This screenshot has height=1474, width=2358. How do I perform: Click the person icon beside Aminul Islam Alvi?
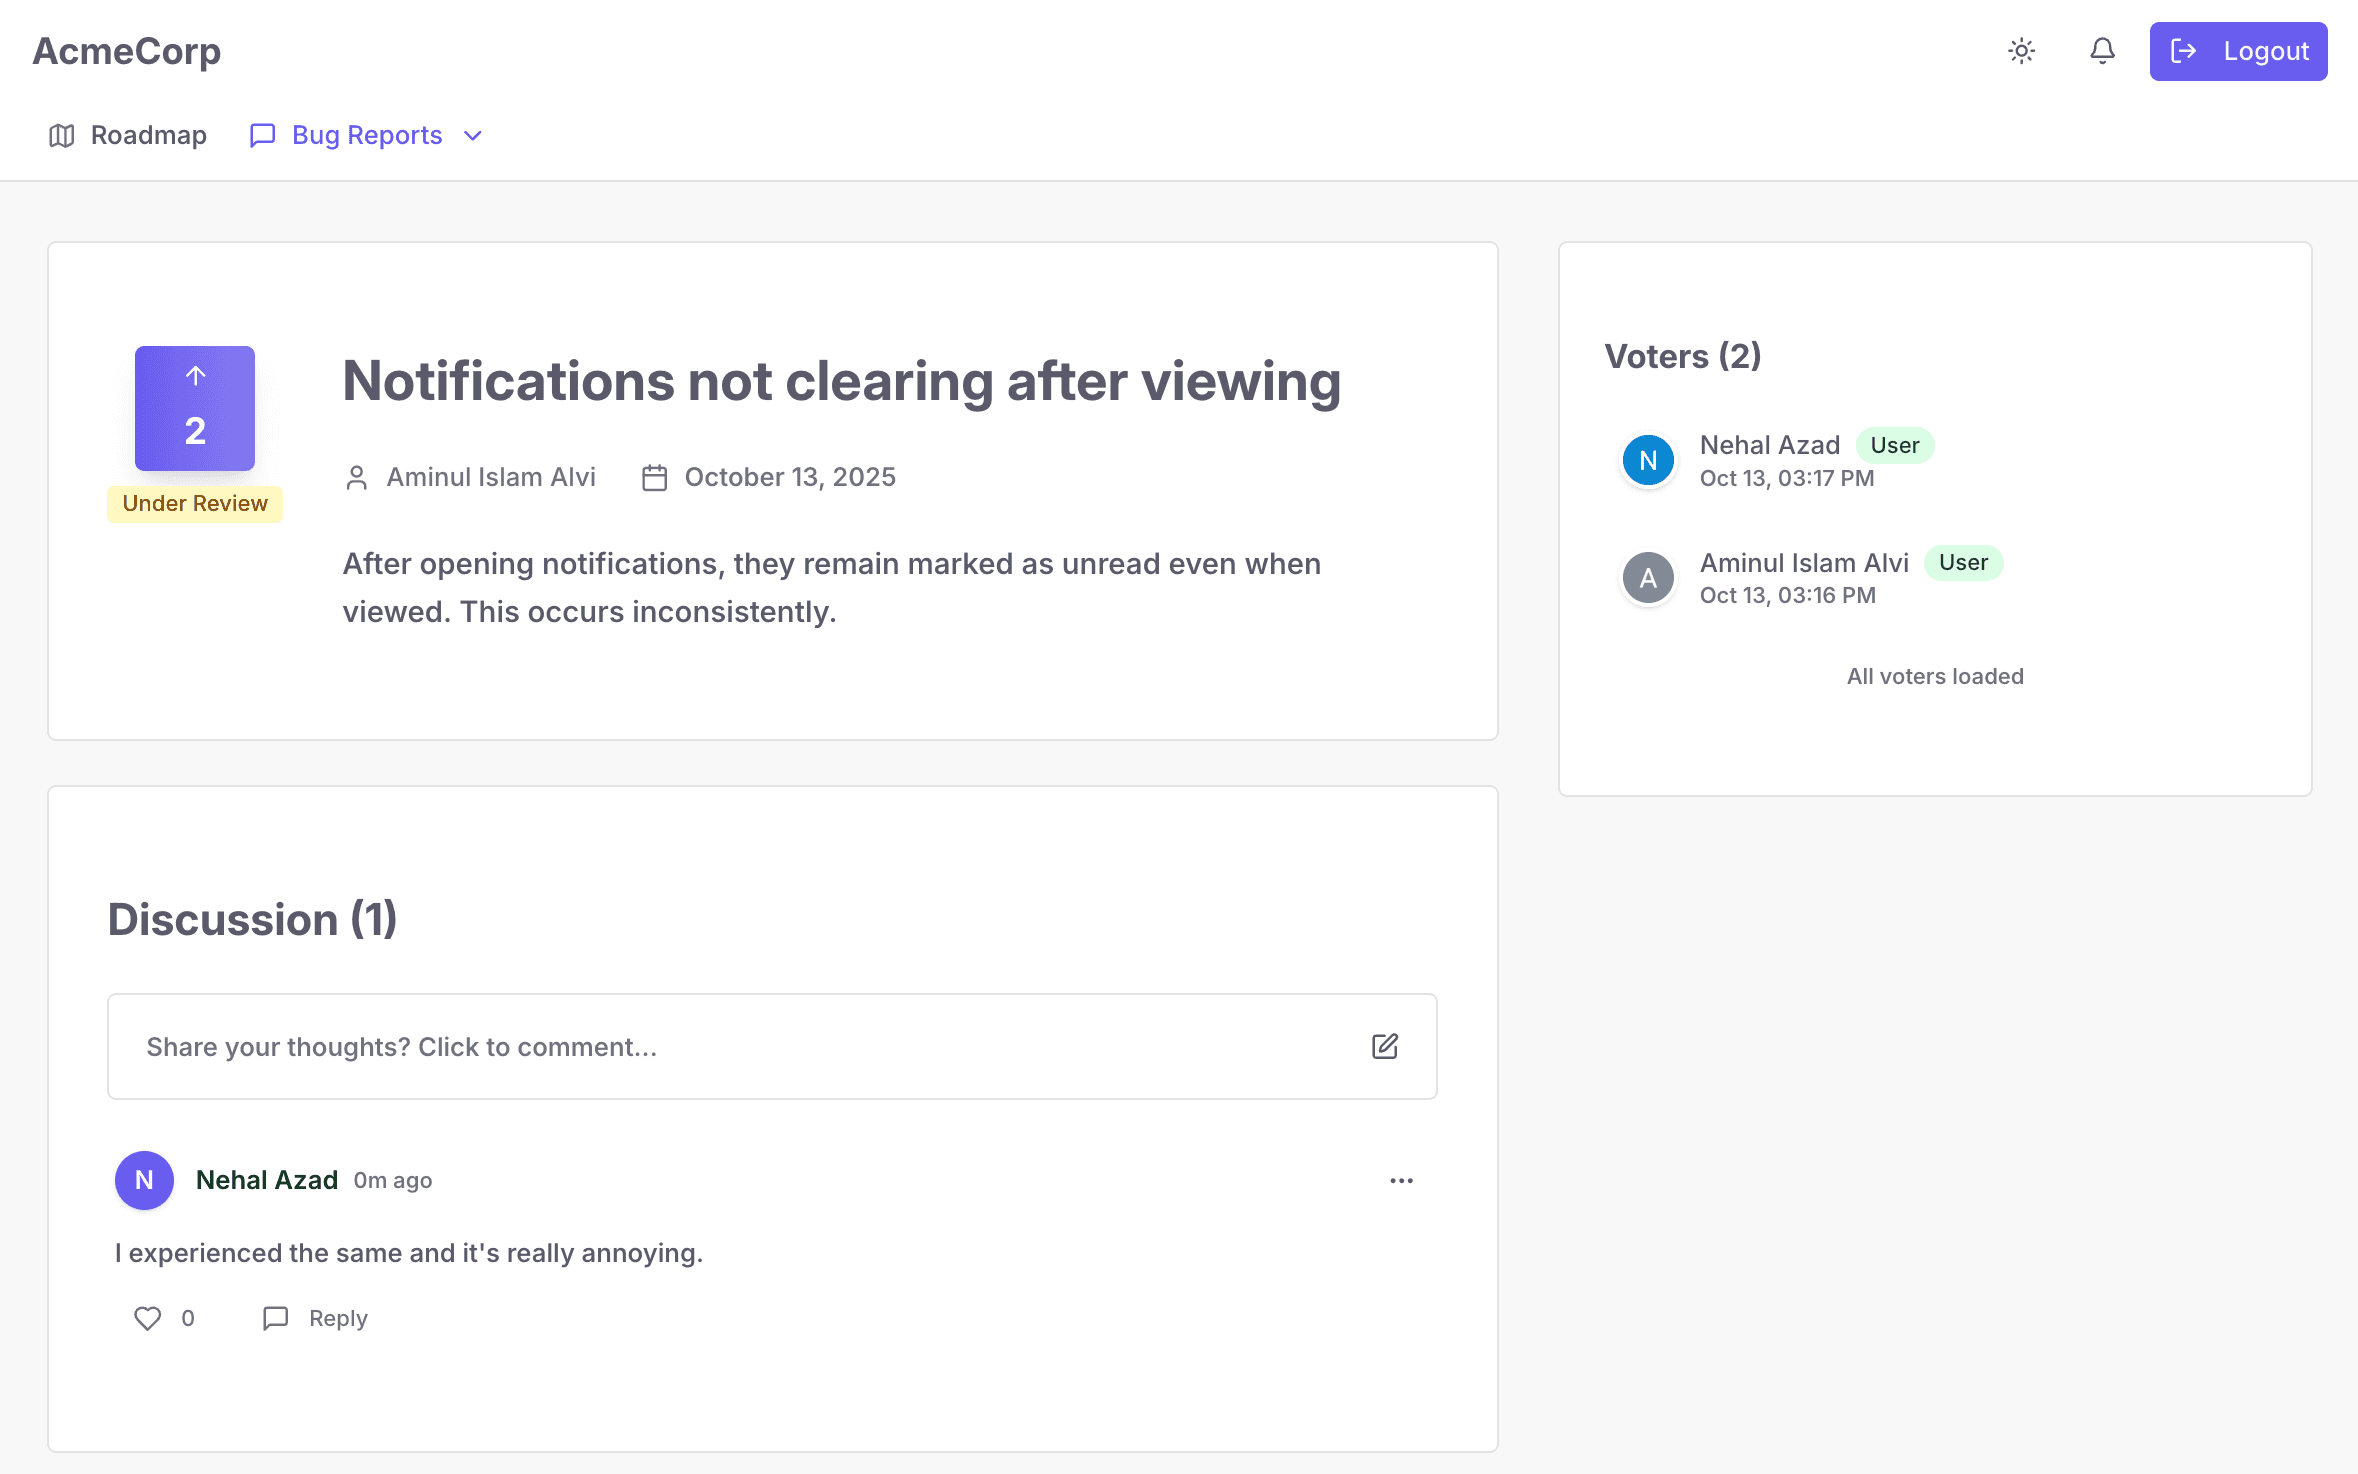(x=356, y=477)
